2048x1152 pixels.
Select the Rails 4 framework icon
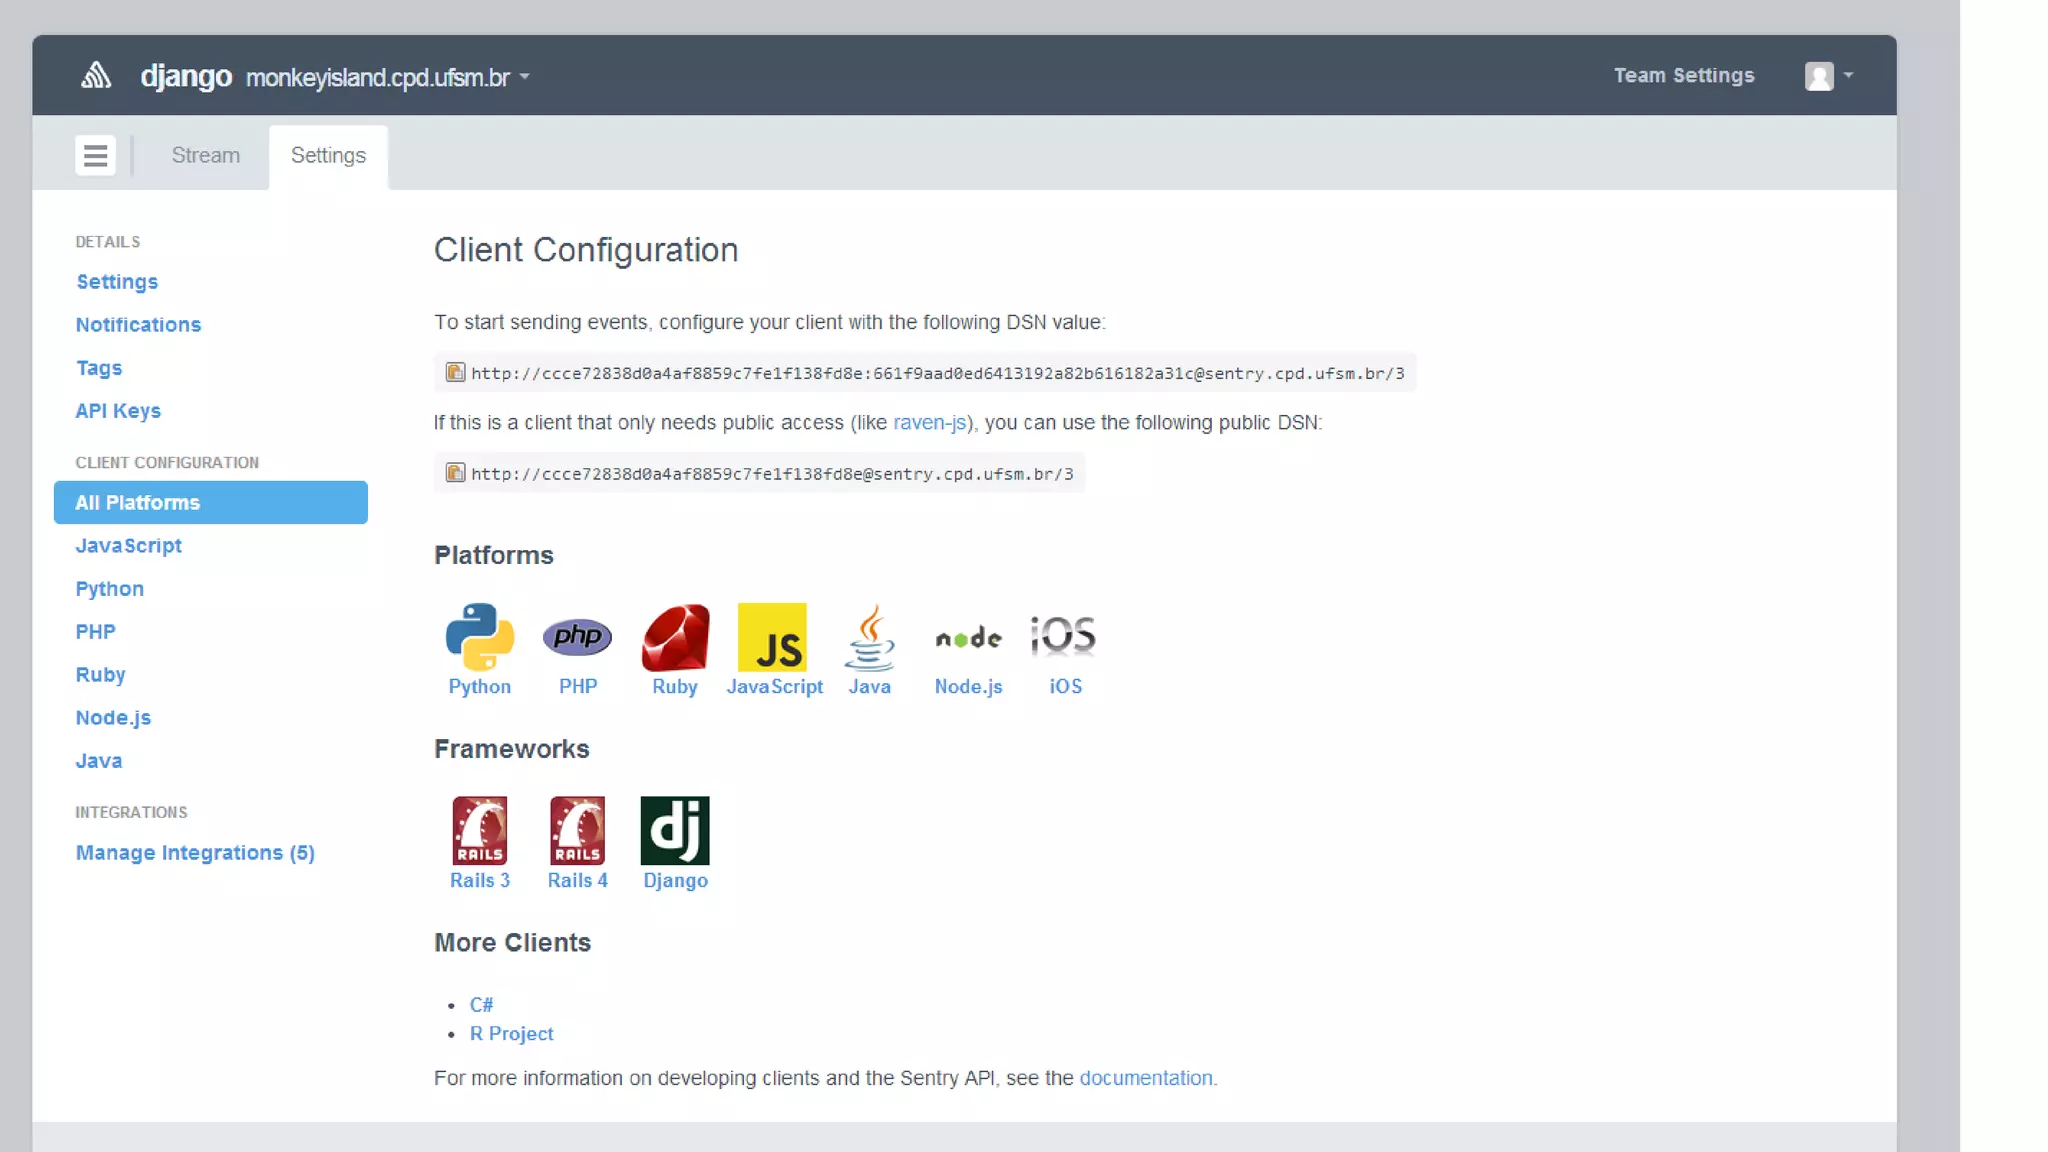(577, 831)
